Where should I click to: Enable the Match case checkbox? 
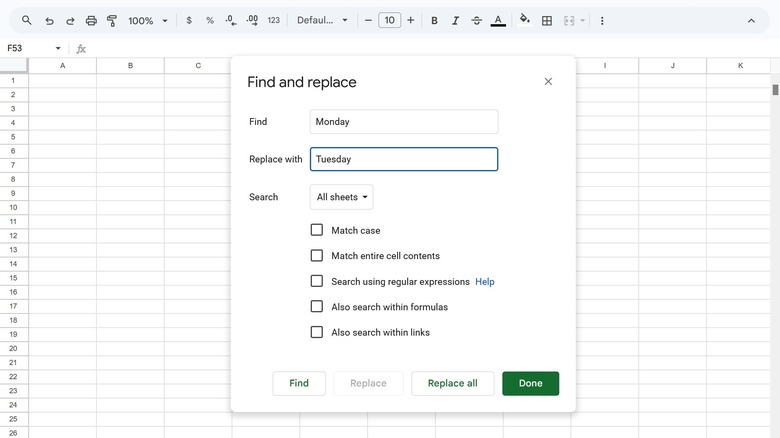(x=317, y=230)
